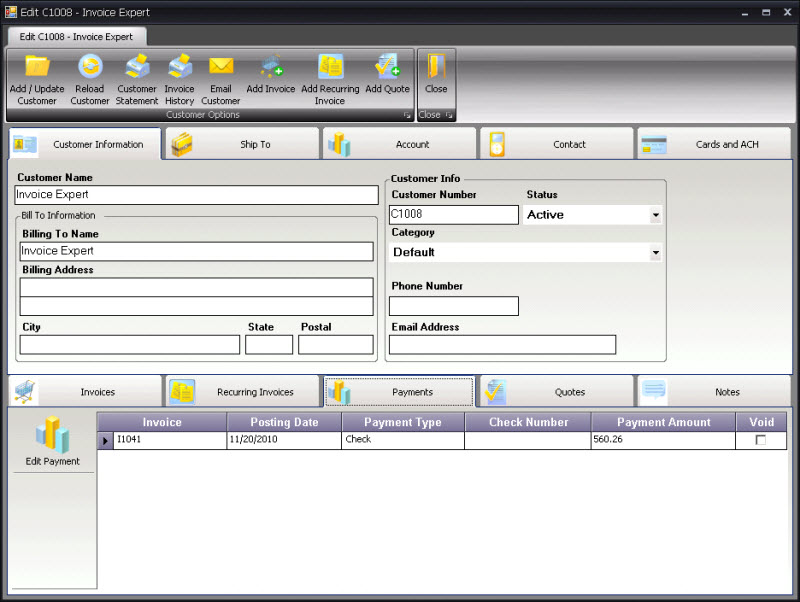Viewport: 800px width, 602px height.
Task: Click the Customer Number field C1008
Action: pos(454,215)
